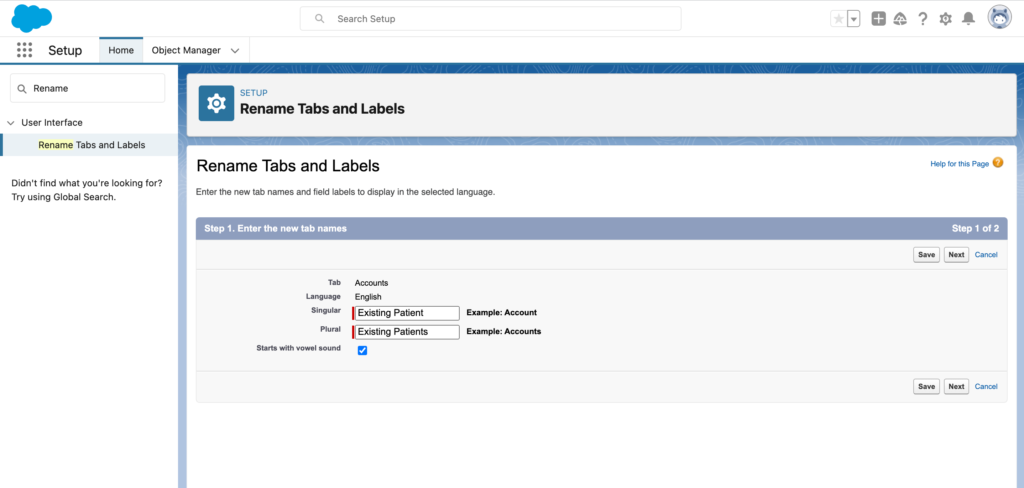The image size is (1024, 488).
Task: Open the help question mark icon
Action: [922, 19]
